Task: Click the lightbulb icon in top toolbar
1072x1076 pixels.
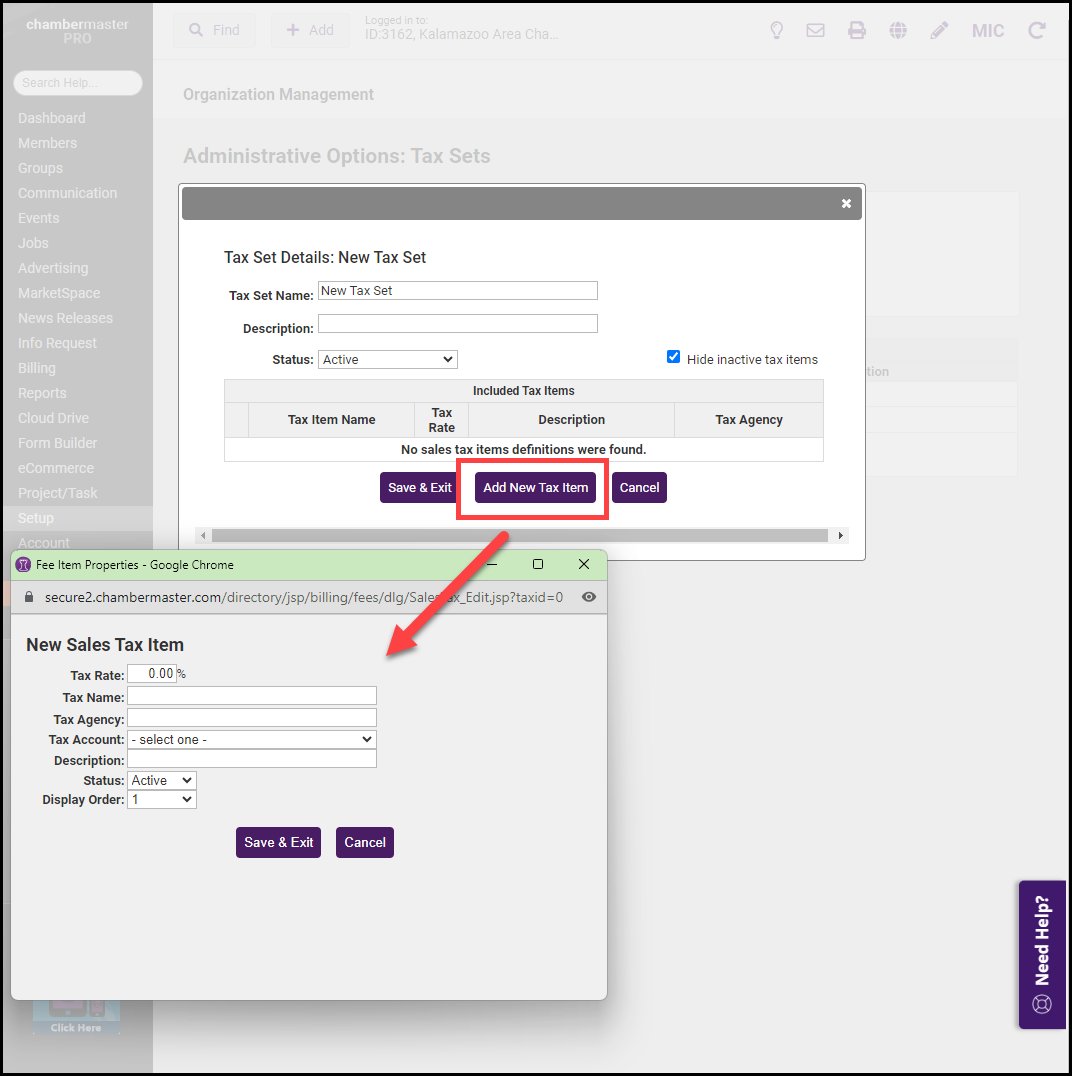Action: coord(776,30)
